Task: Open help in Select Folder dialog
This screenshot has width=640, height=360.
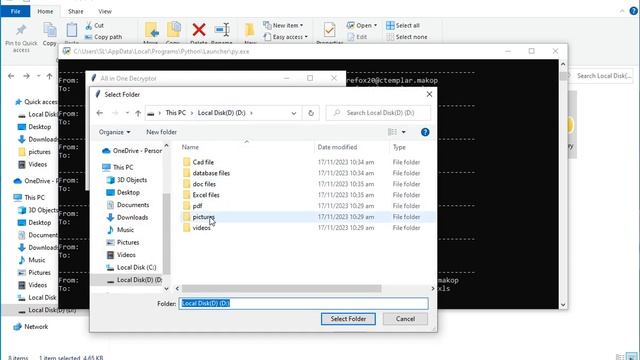Action: click(x=425, y=132)
